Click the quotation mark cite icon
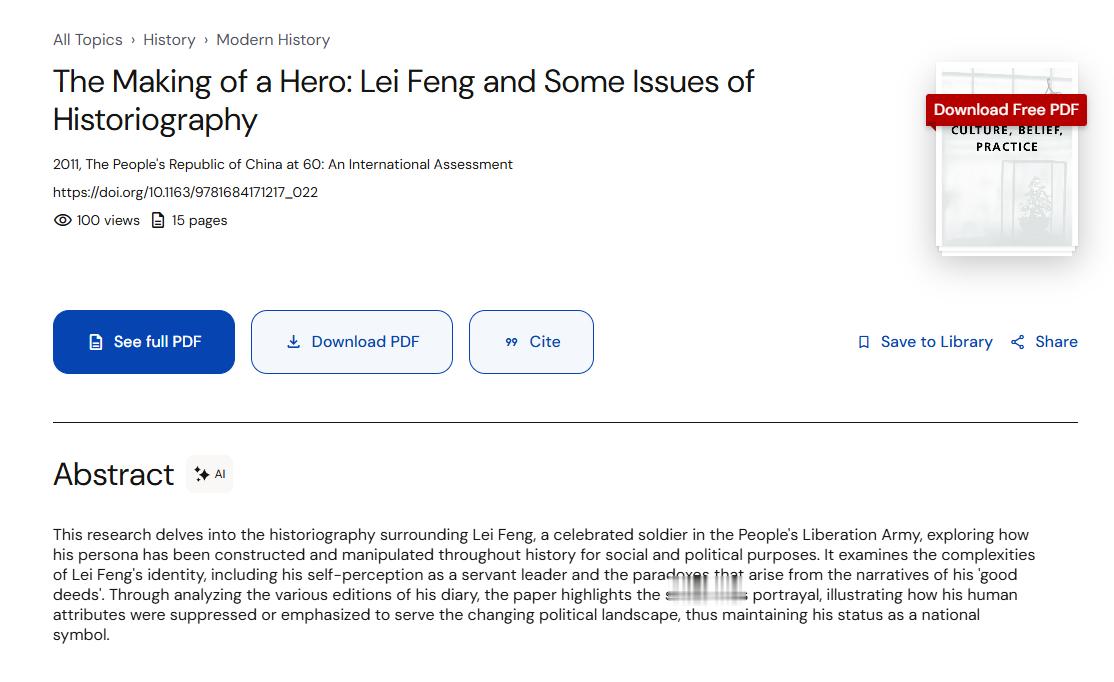This screenshot has height=682, width=1114. coord(512,342)
